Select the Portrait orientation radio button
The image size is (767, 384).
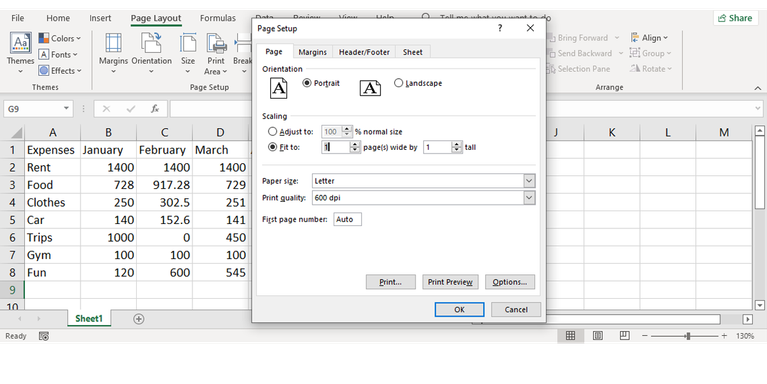[x=307, y=83]
